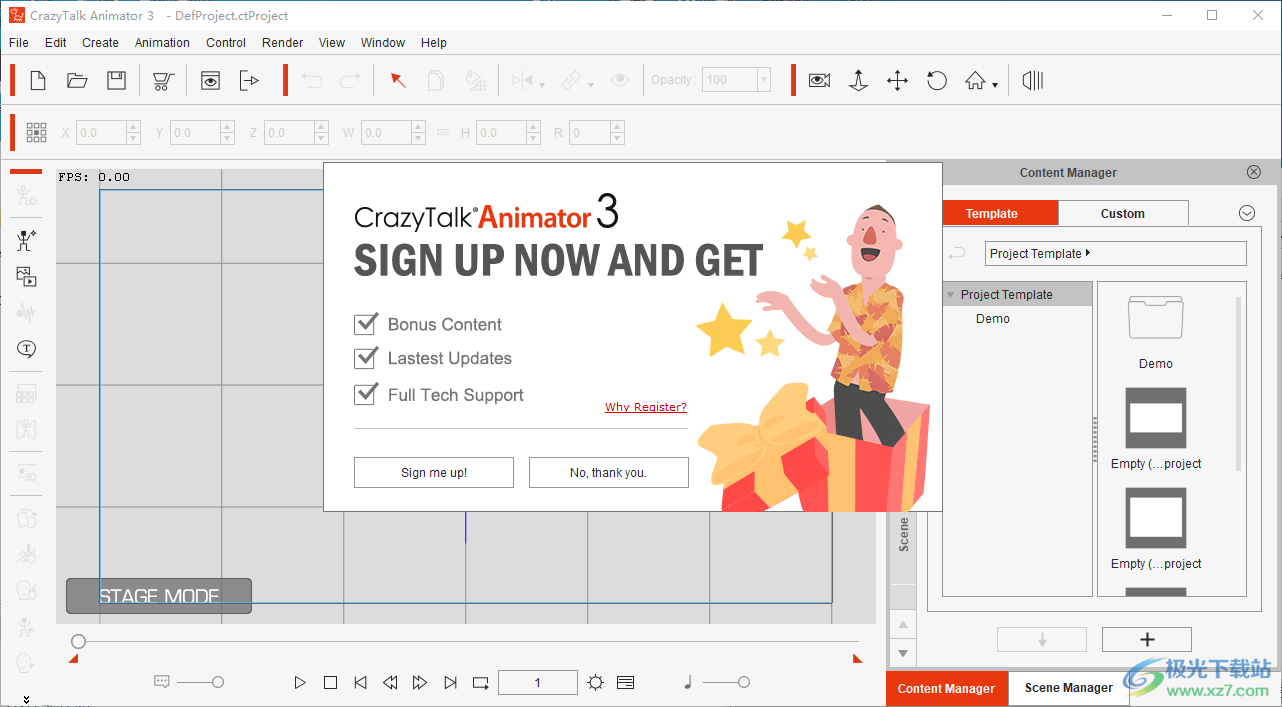Open the timeline panel icon near frame field

point(626,683)
